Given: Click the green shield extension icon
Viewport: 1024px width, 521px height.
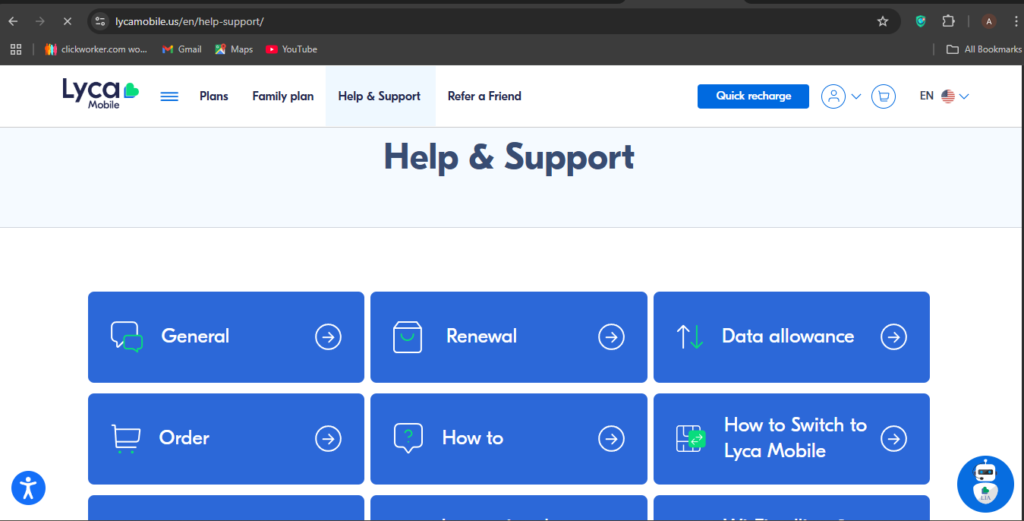Looking at the screenshot, I should (x=920, y=22).
